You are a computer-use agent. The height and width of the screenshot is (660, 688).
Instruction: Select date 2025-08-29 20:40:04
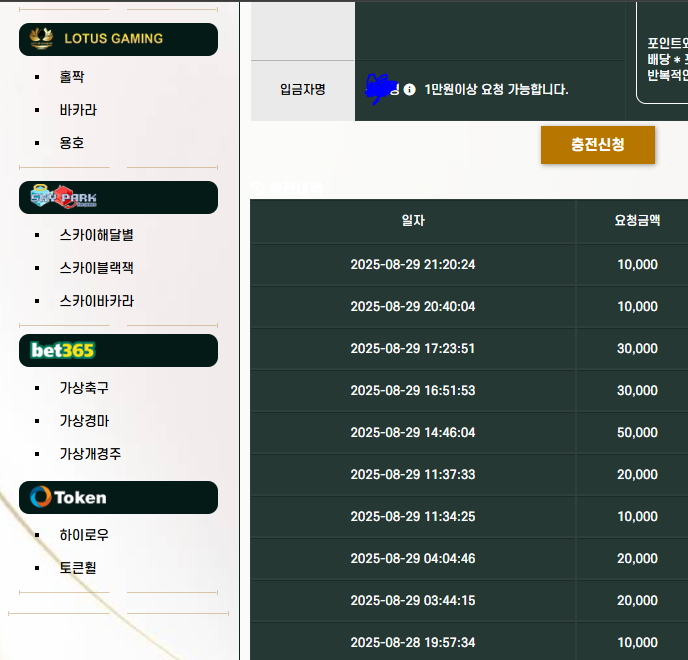(413, 306)
